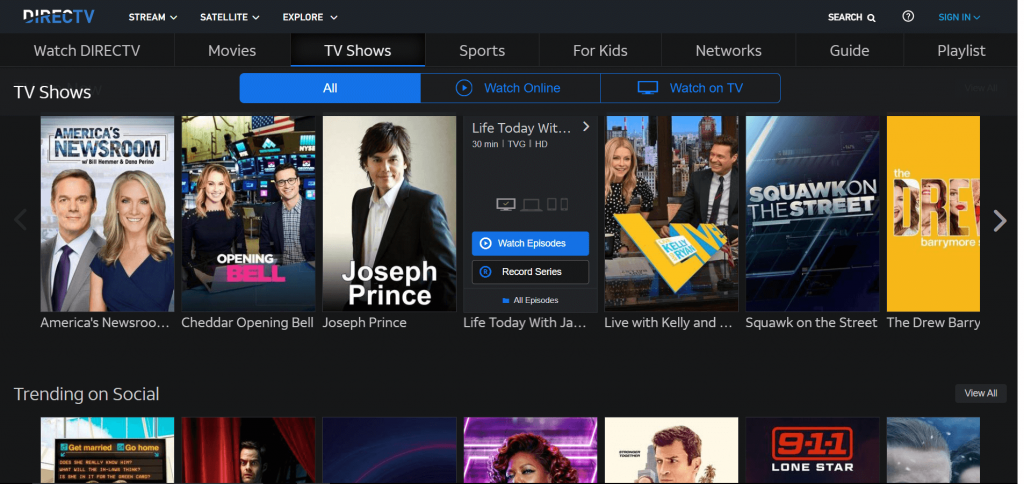
Task: Click the TV screen icon in Watch on TV
Action: (647, 88)
